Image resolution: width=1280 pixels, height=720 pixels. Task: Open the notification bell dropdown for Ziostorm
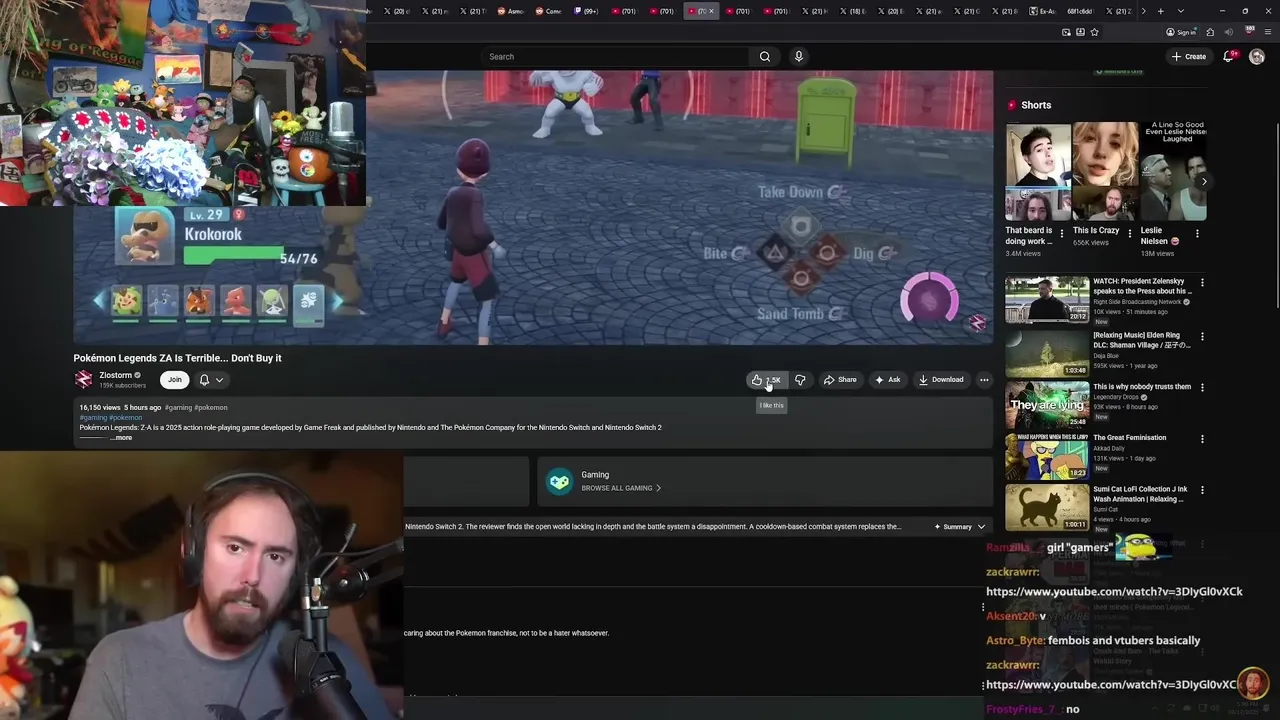(x=211, y=380)
